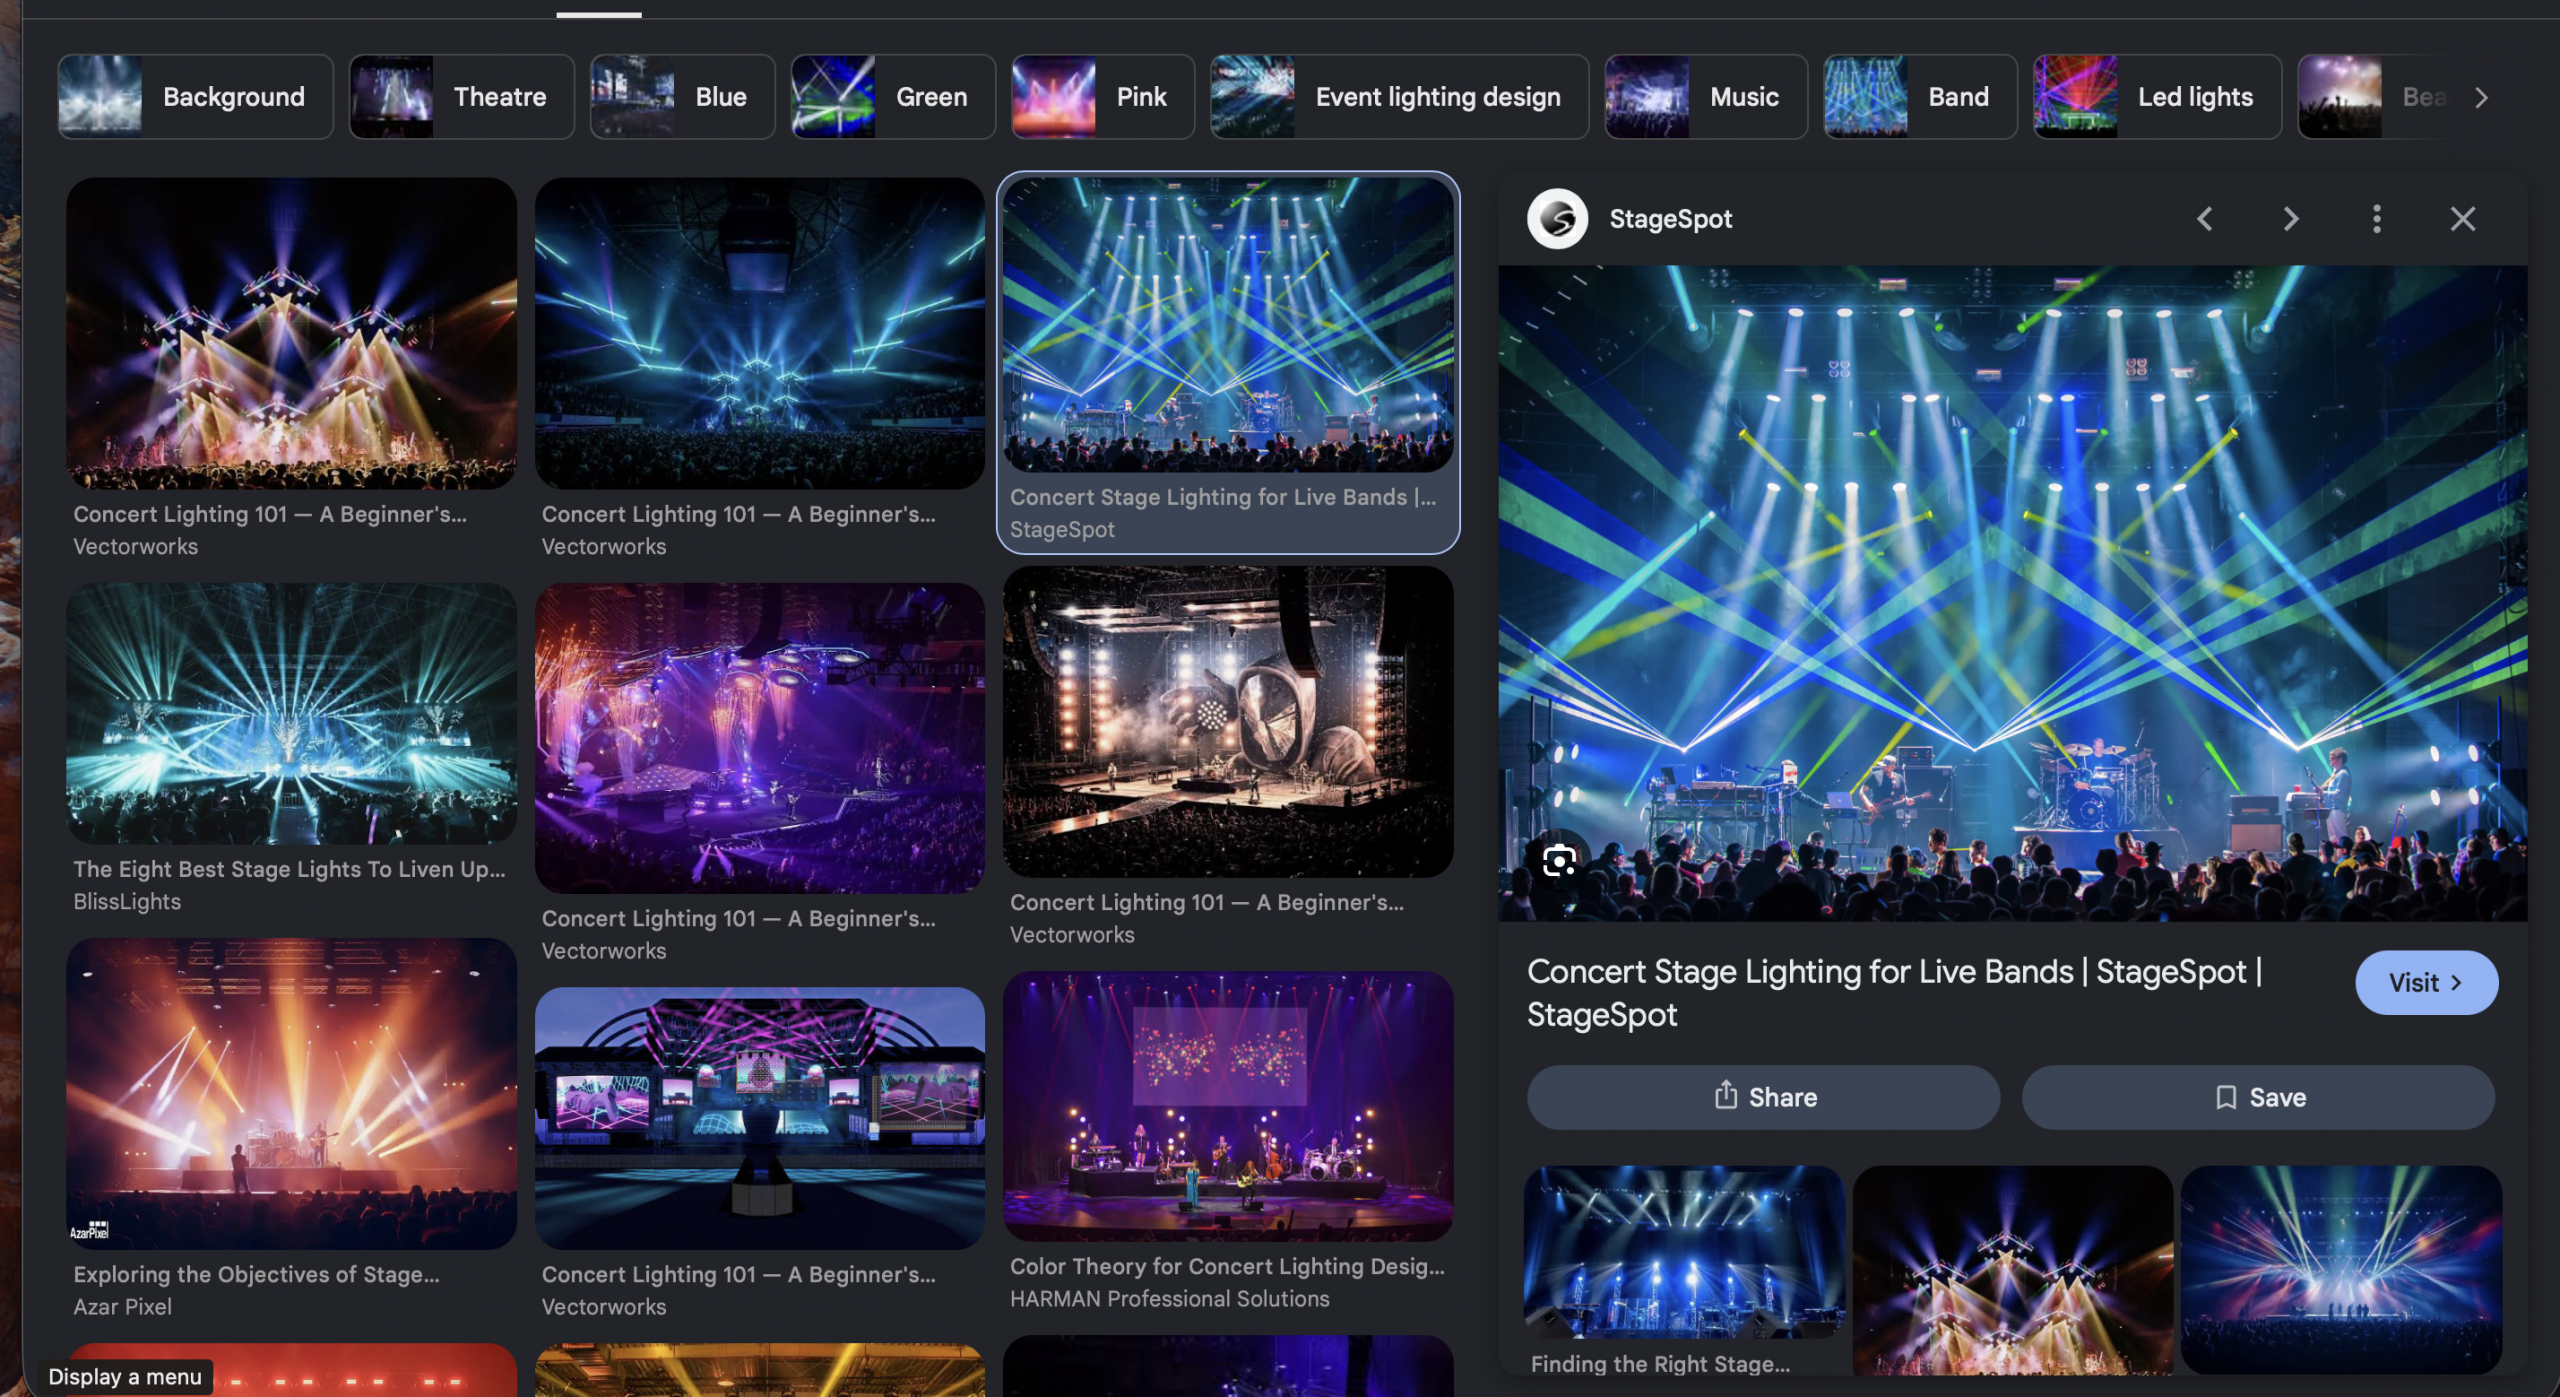Viewport: 2560px width, 1397px height.
Task: Open Azar Pixel orange stage image
Action: coord(291,1093)
